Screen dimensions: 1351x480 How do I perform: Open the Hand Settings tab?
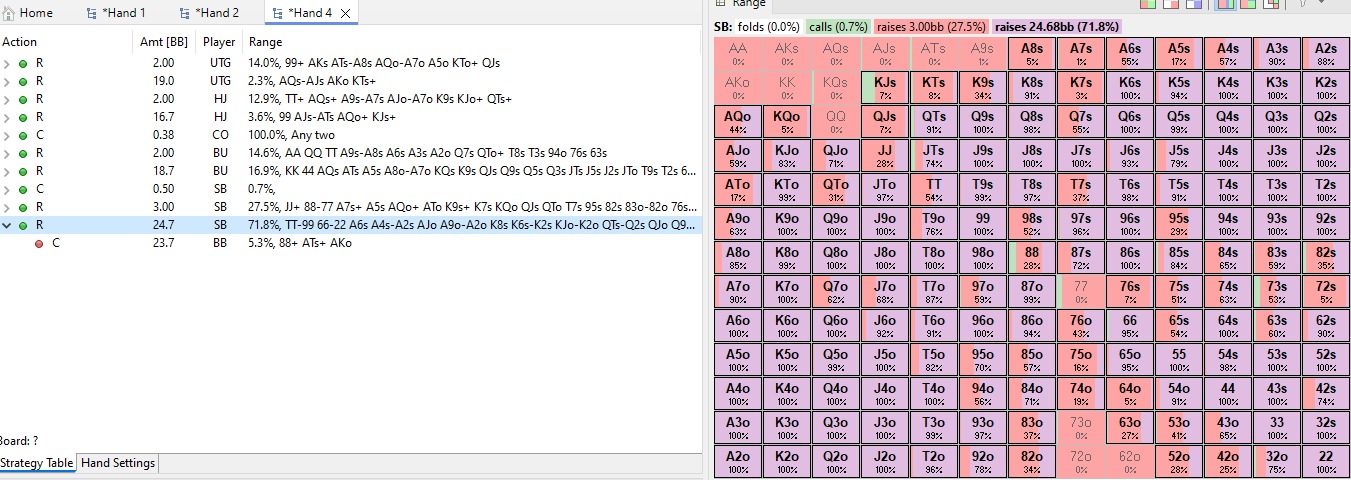pos(118,463)
